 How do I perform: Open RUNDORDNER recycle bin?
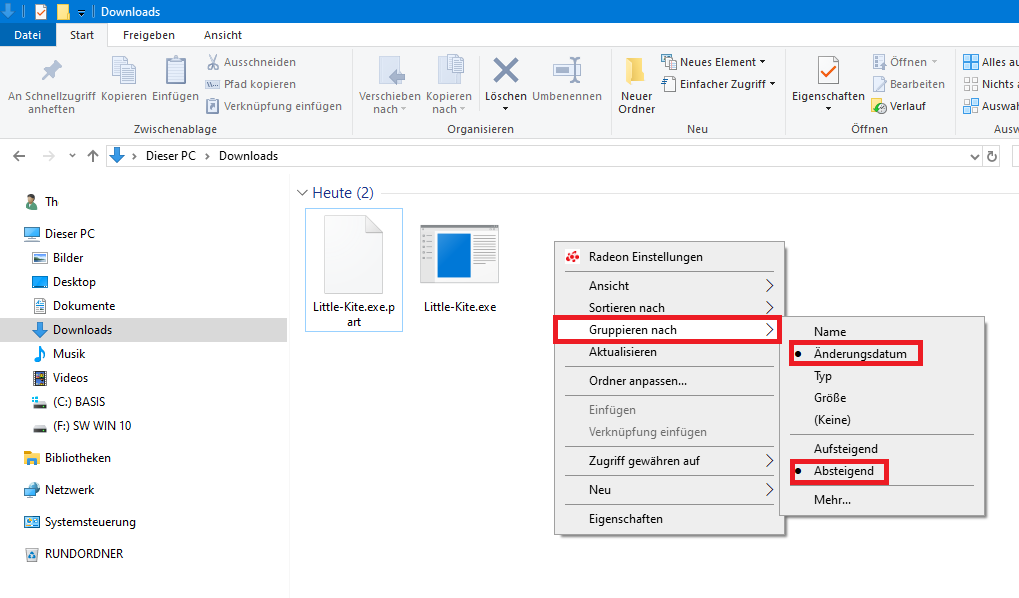73,554
